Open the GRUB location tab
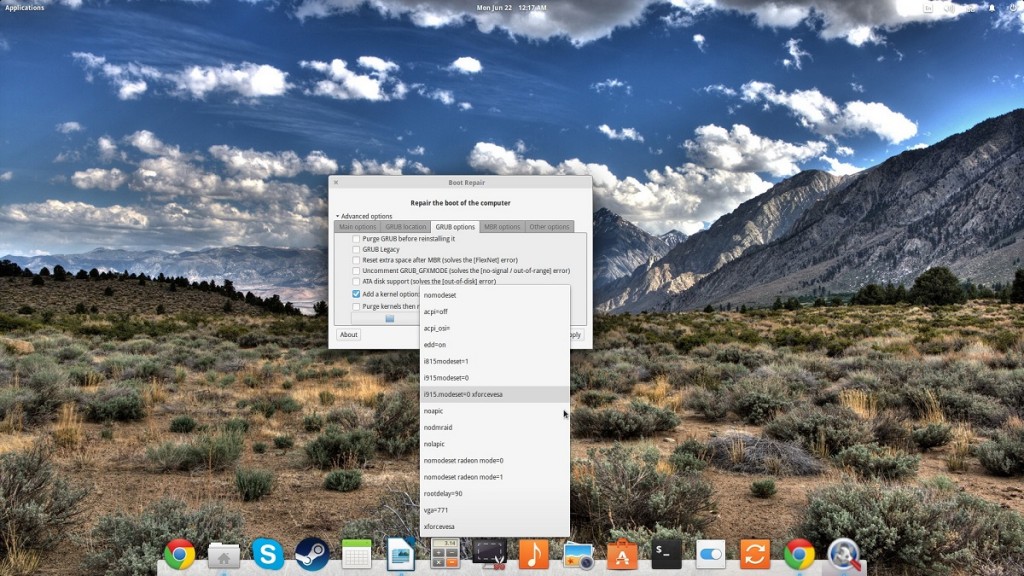Viewport: 1024px width, 576px height. pyautogui.click(x=405, y=227)
